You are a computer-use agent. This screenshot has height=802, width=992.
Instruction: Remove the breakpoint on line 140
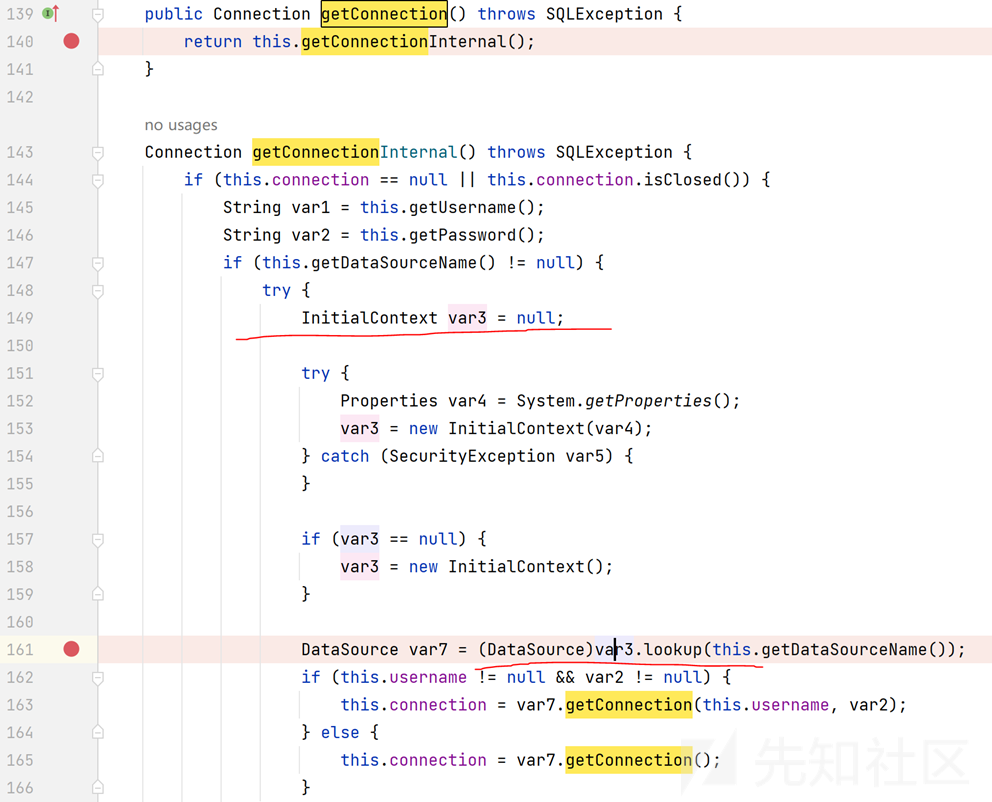pyautogui.click(x=71, y=41)
